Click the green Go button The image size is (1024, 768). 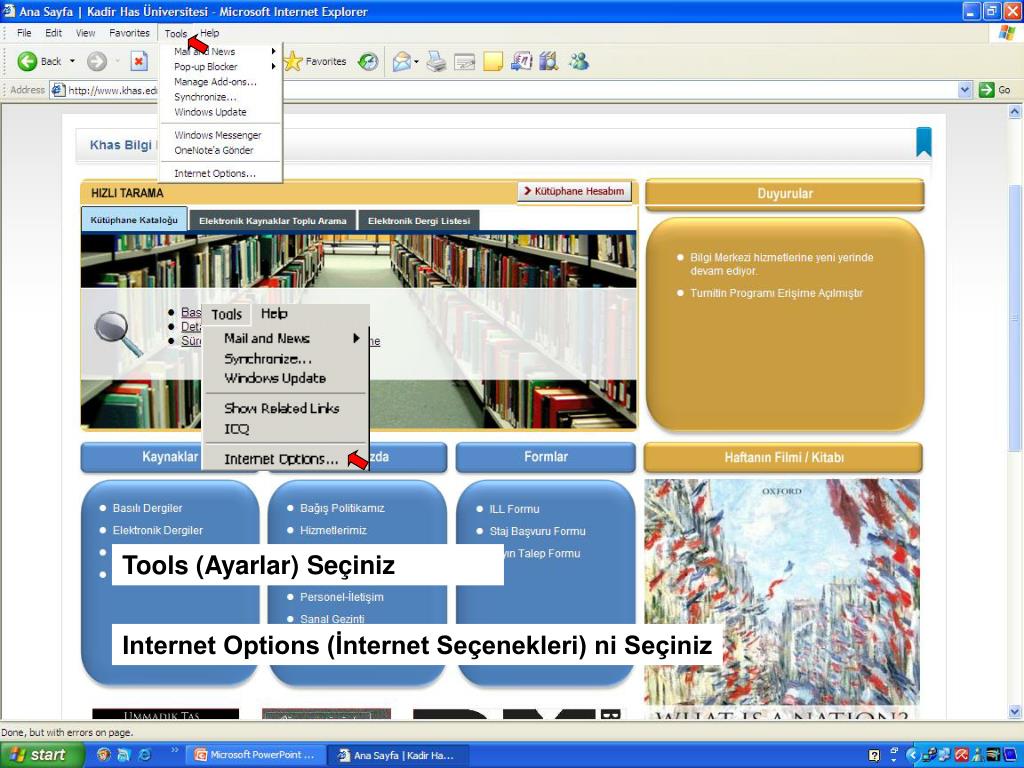[x=995, y=90]
